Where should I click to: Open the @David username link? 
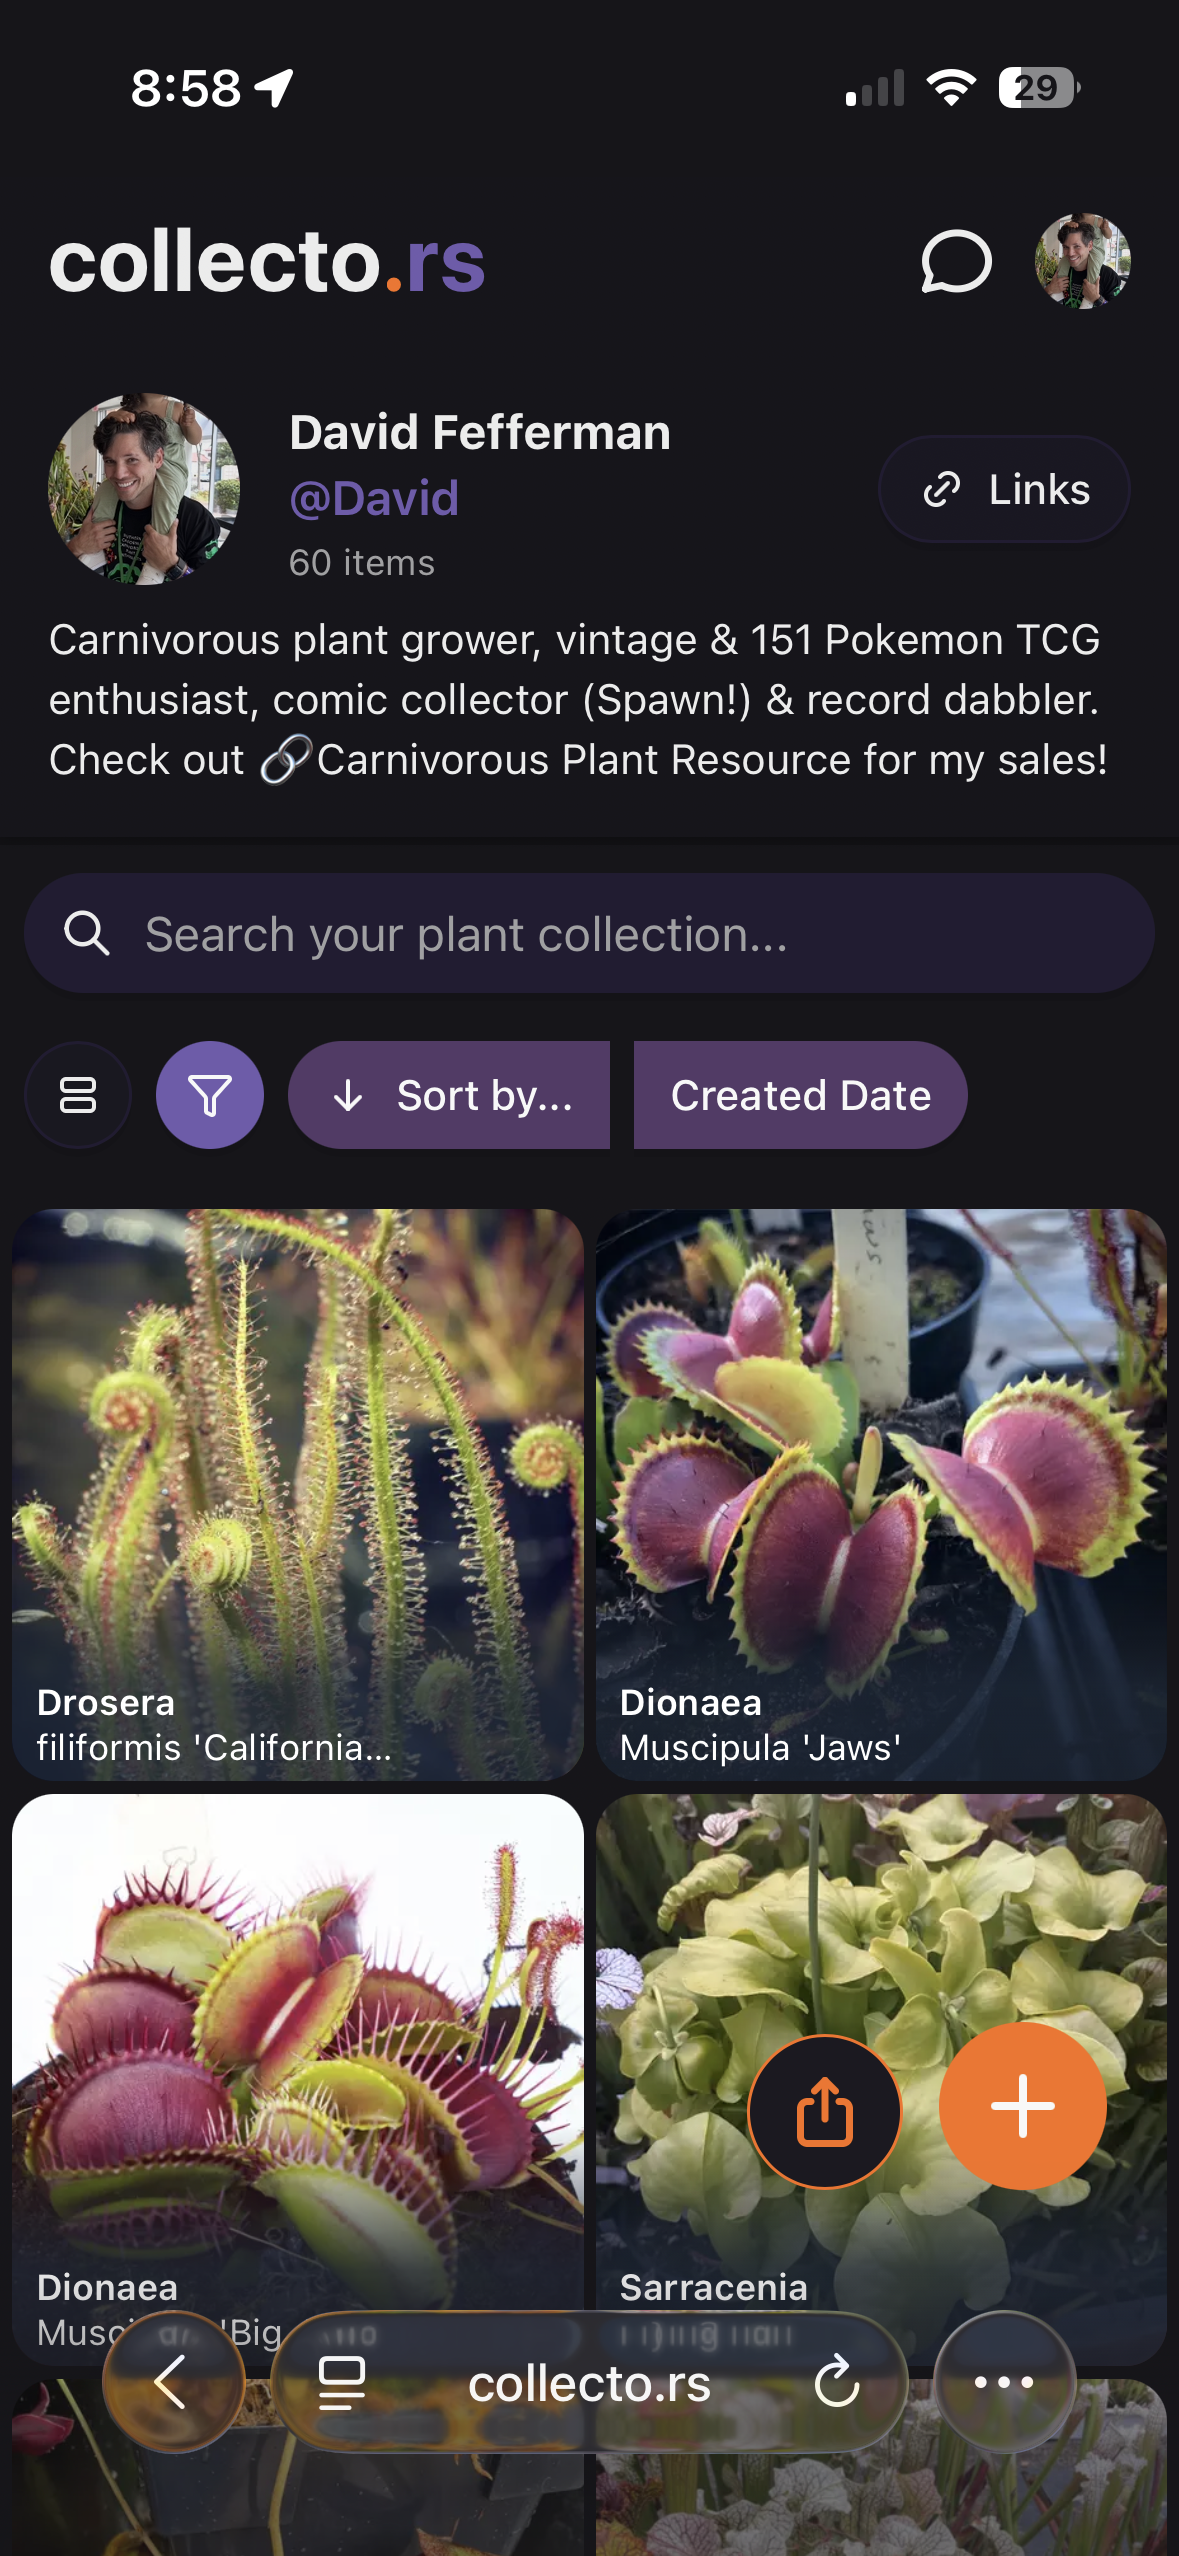pos(374,498)
